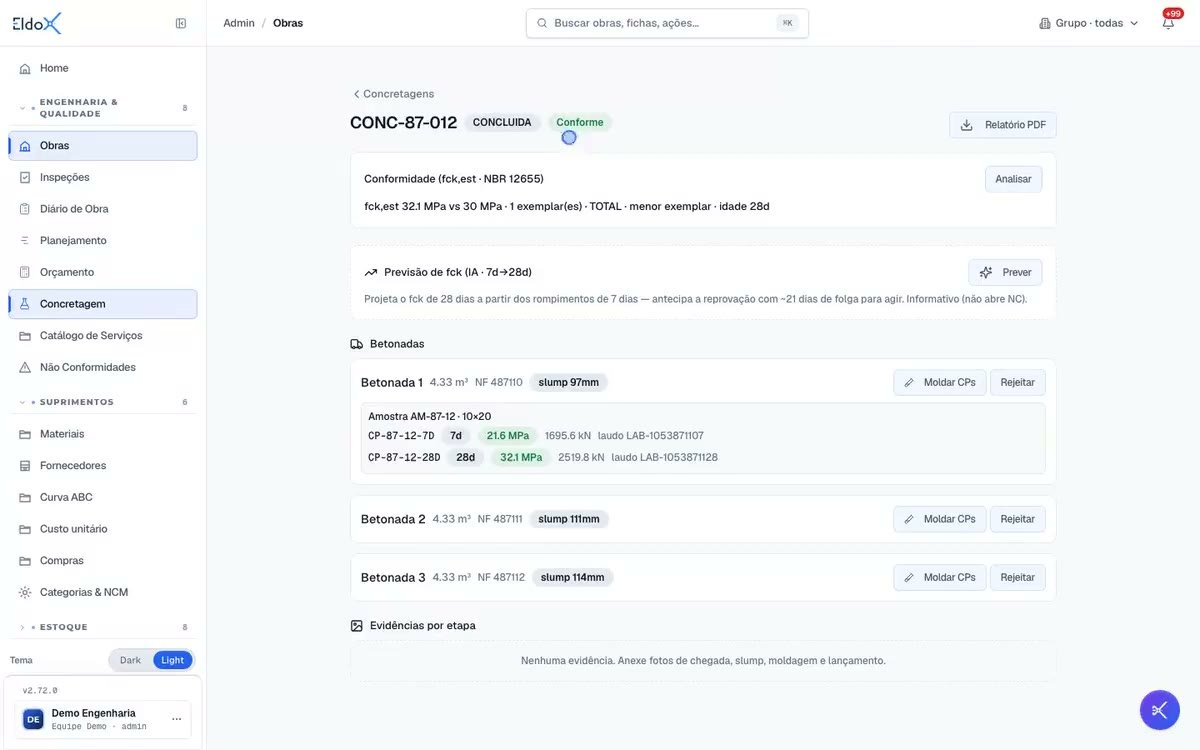
Task: Open Demo Engenharia account options menu
Action: point(177,719)
